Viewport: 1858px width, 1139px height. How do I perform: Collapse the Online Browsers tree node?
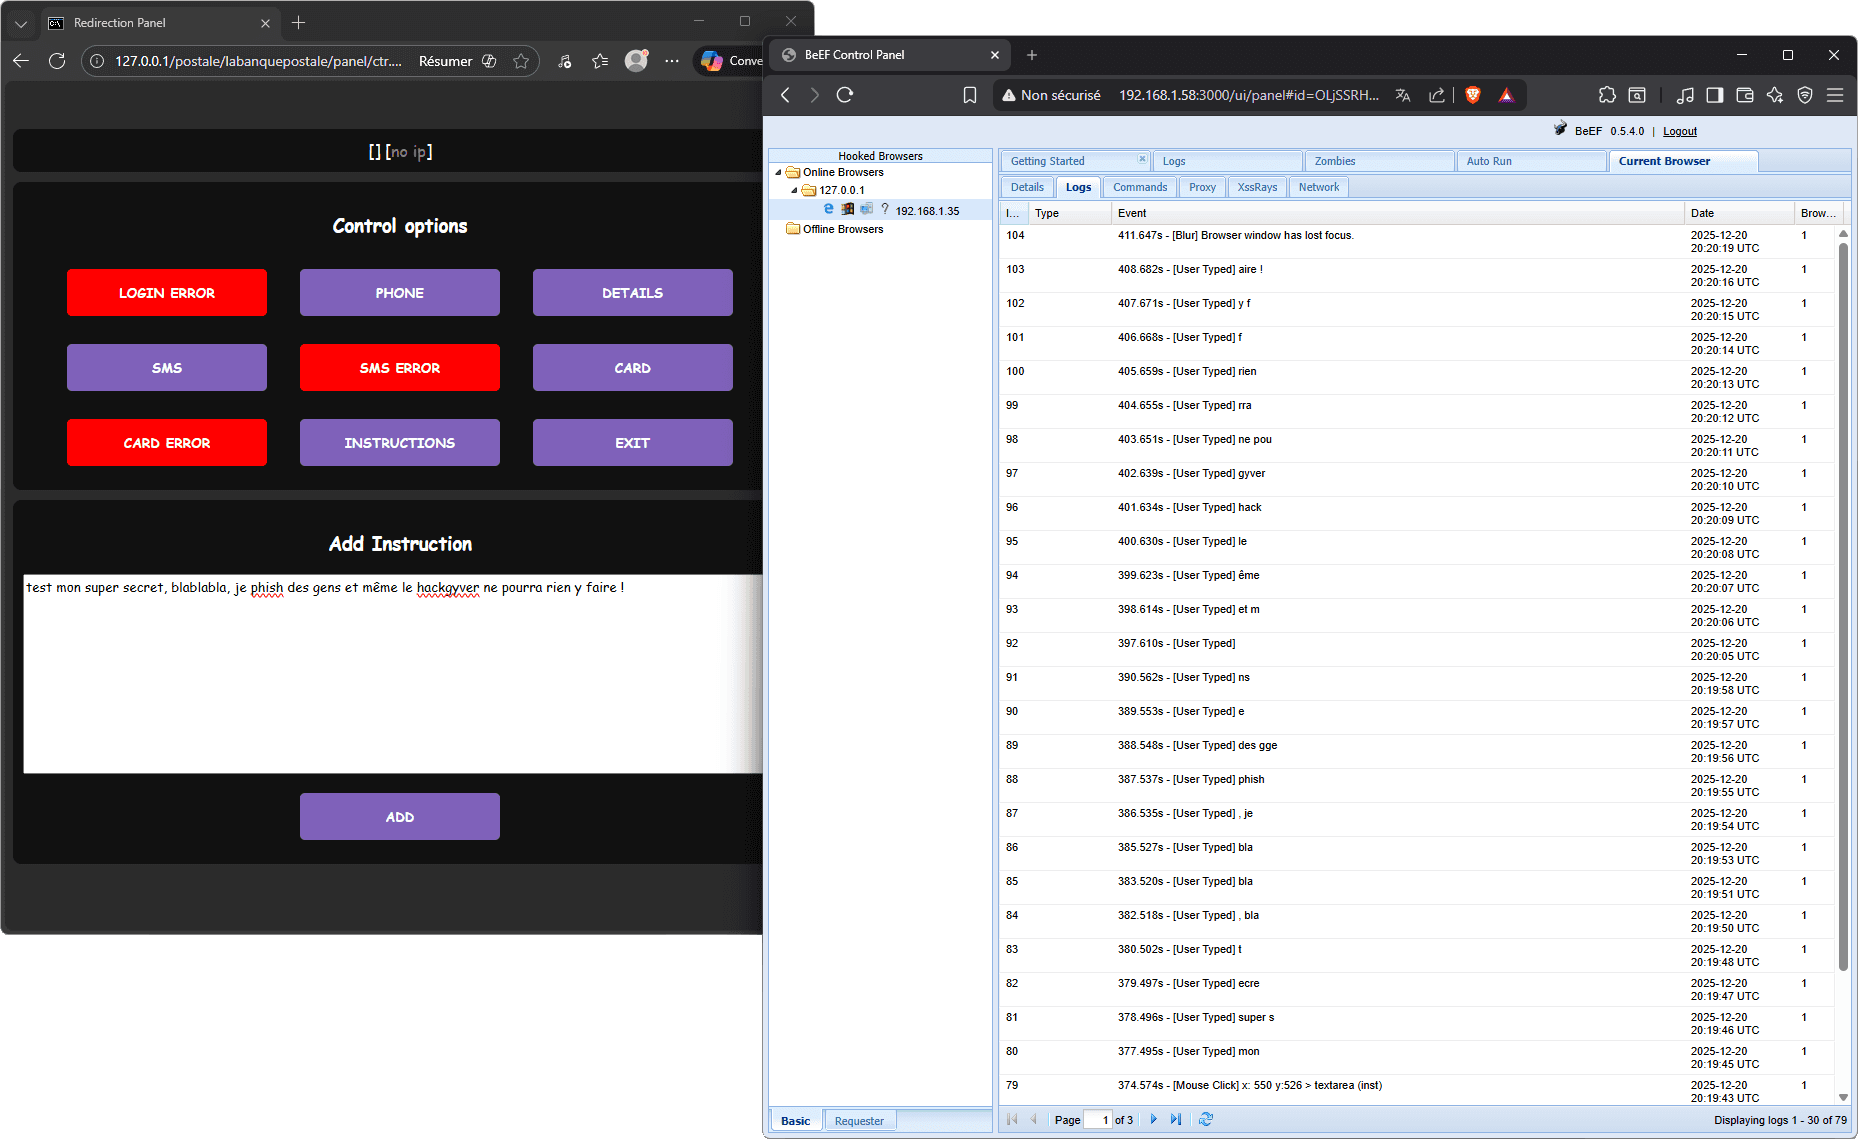(x=778, y=172)
